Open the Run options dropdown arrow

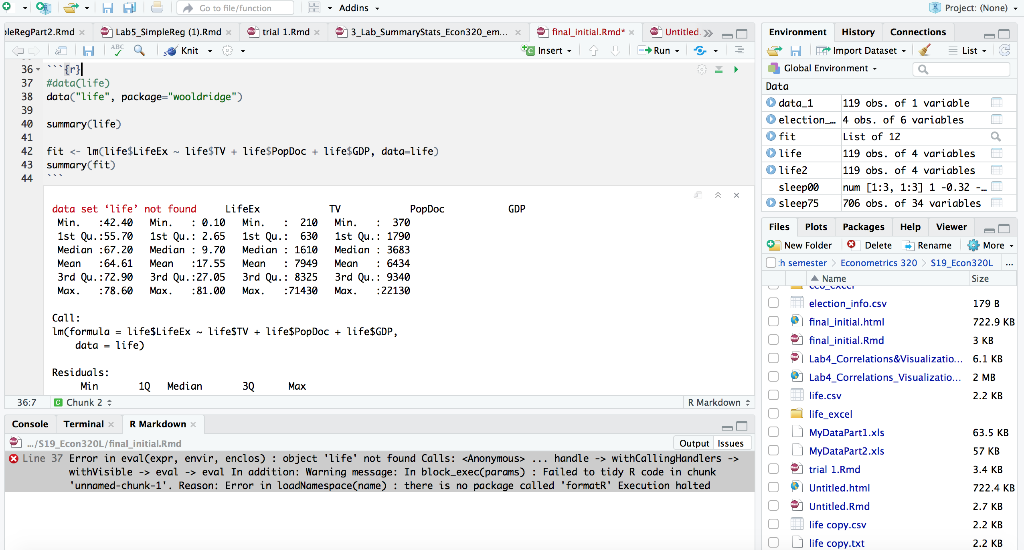click(677, 51)
